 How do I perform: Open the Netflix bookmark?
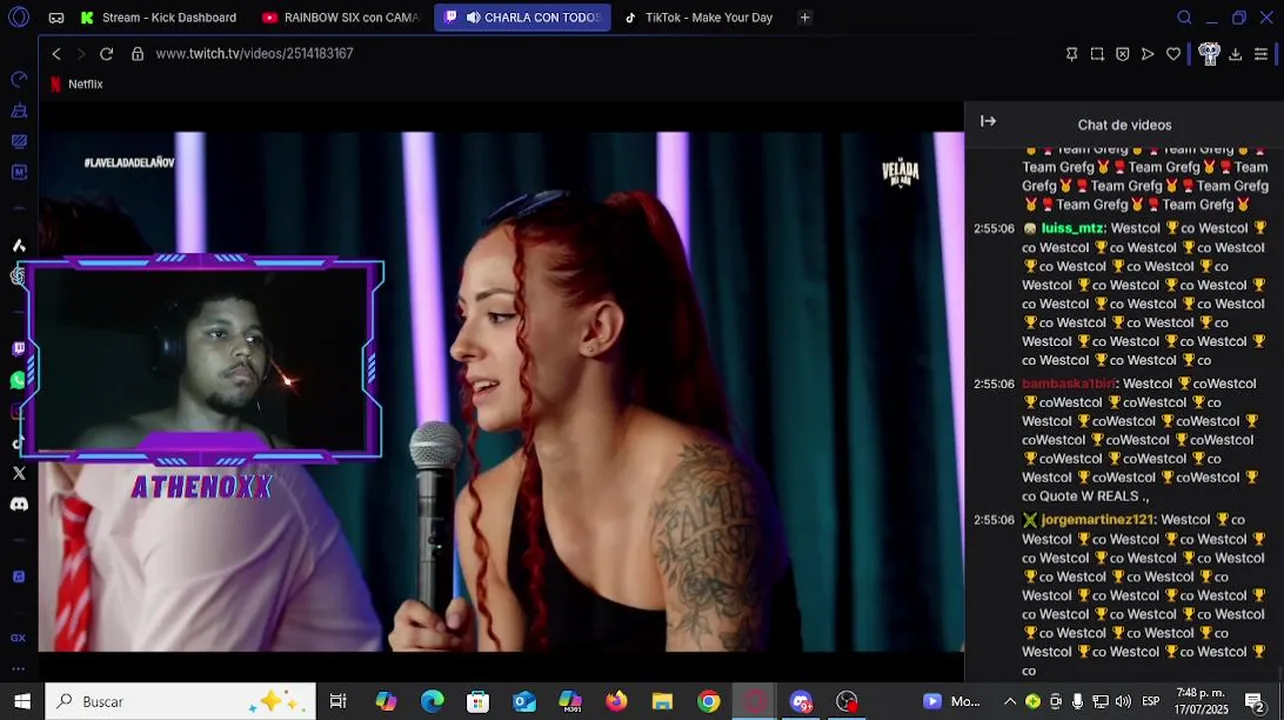click(x=77, y=84)
